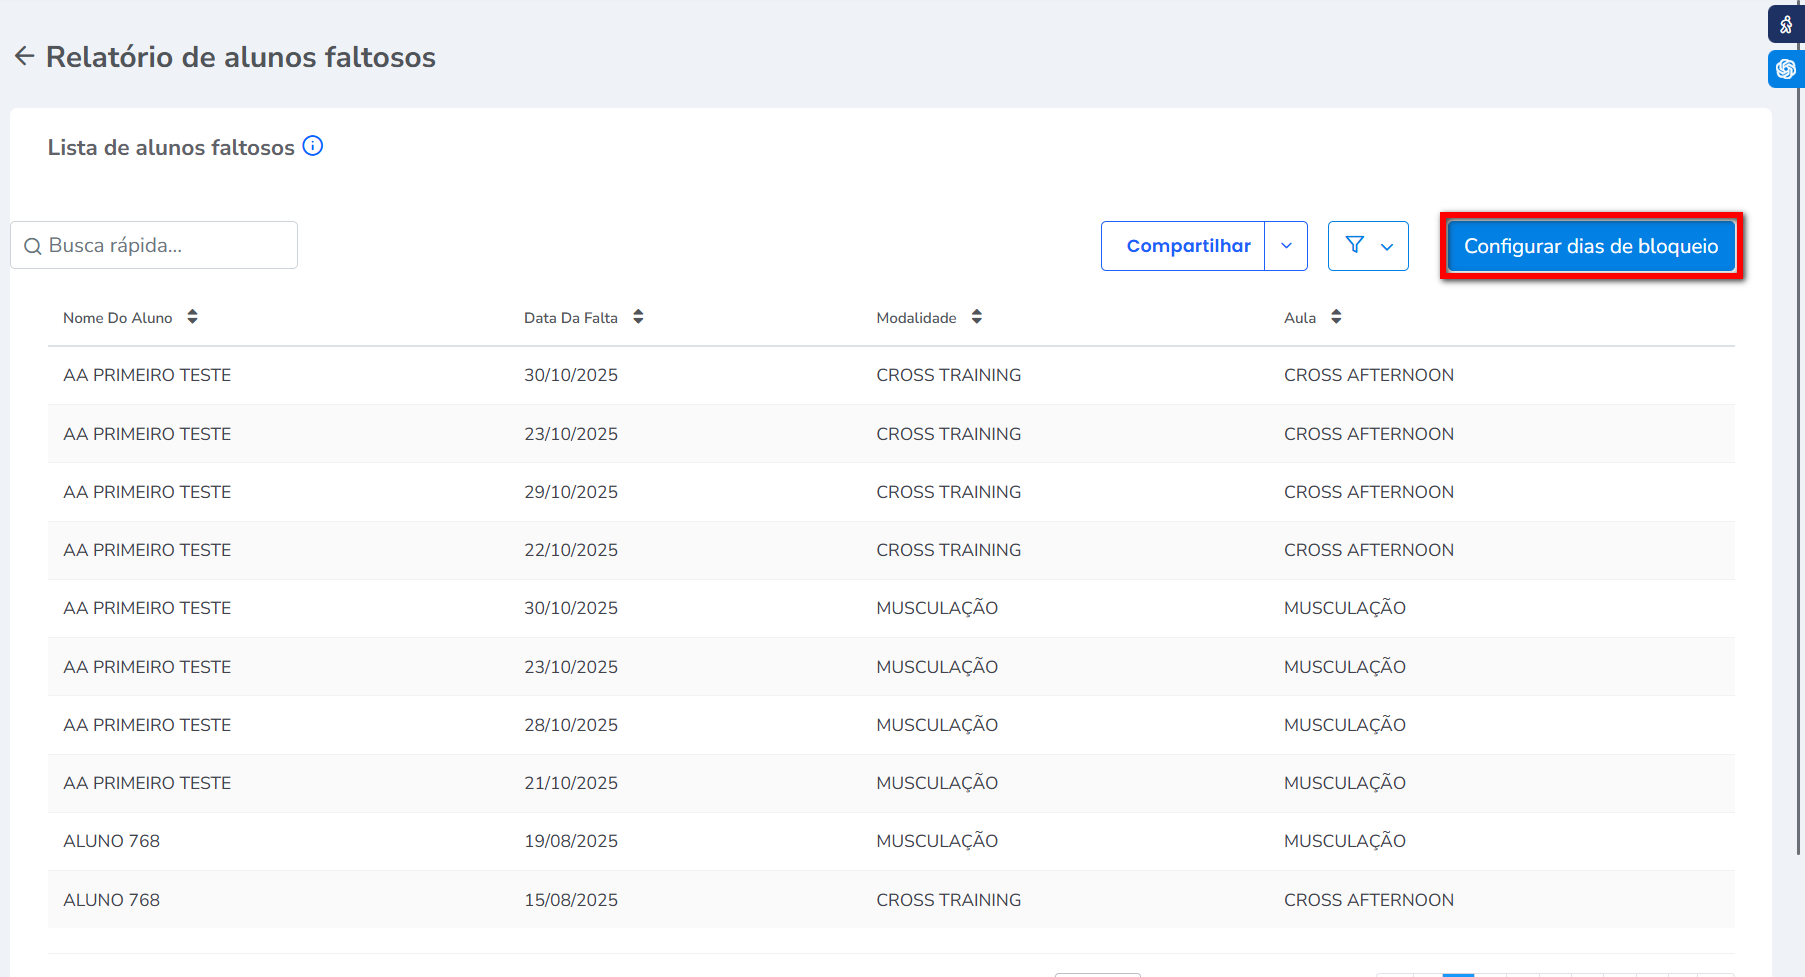Click the Modalidade column header
The height and width of the screenshot is (977, 1805).
pos(916,318)
